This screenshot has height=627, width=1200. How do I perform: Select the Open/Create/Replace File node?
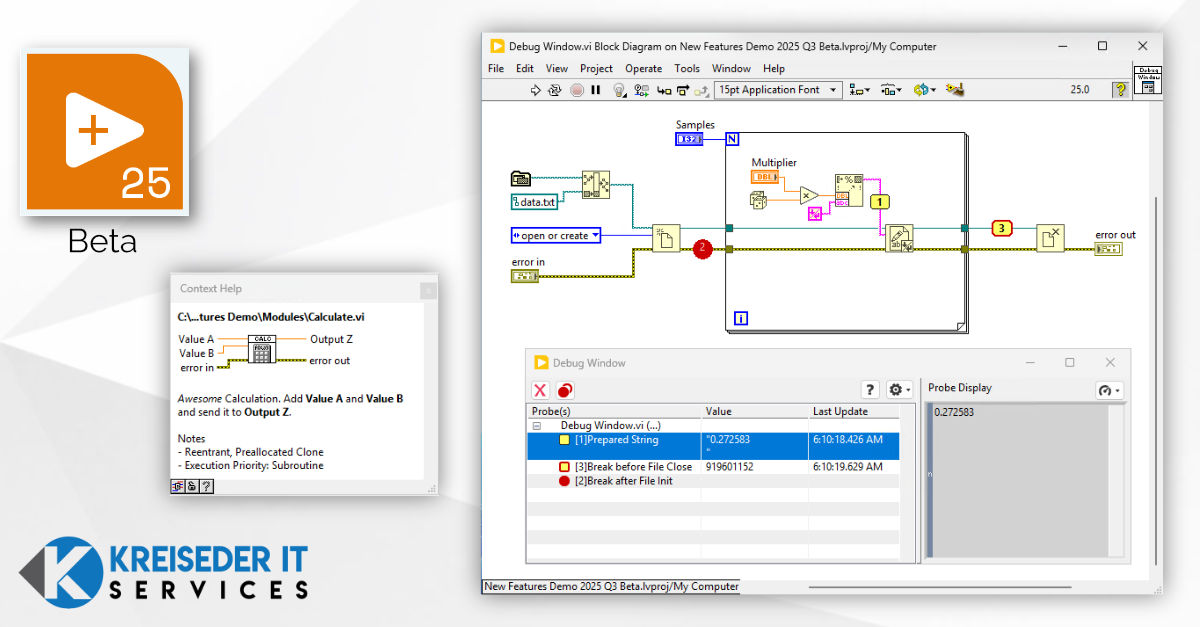point(666,238)
